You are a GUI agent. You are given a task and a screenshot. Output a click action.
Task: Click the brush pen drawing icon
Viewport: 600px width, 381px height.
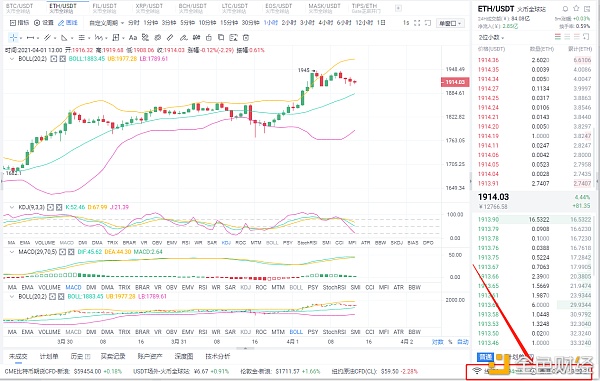[x=184, y=37]
